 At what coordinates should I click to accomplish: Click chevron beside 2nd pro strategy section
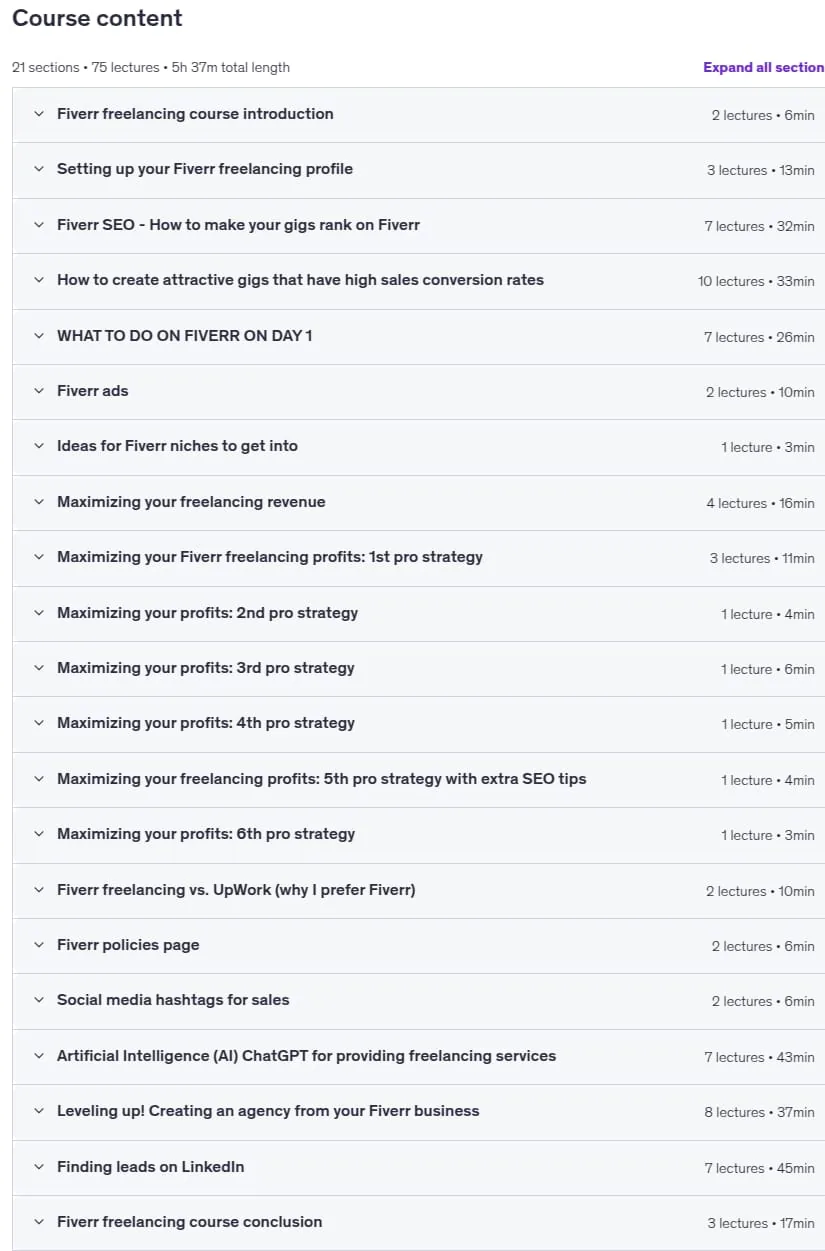39,613
